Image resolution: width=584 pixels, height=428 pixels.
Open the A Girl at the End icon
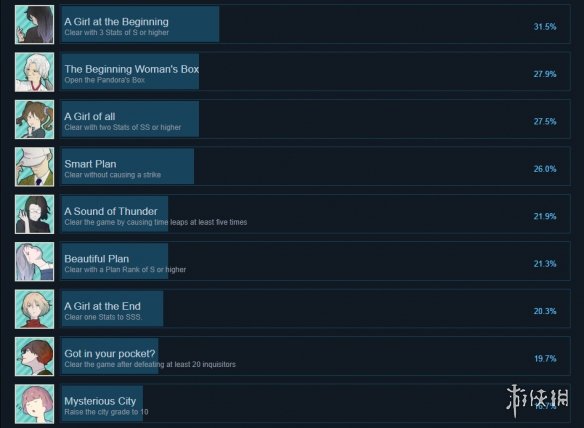point(34,309)
